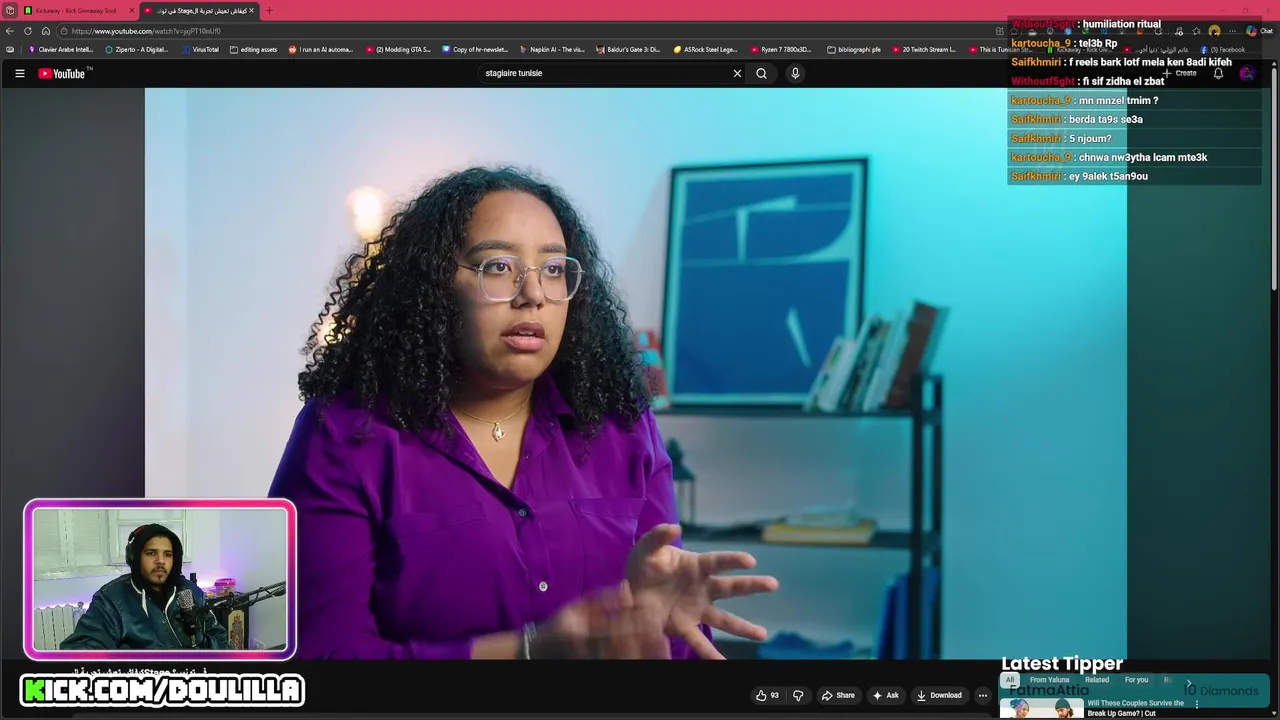The height and width of the screenshot is (720, 1280).
Task: Clear the search text with the X icon
Action: click(737, 73)
